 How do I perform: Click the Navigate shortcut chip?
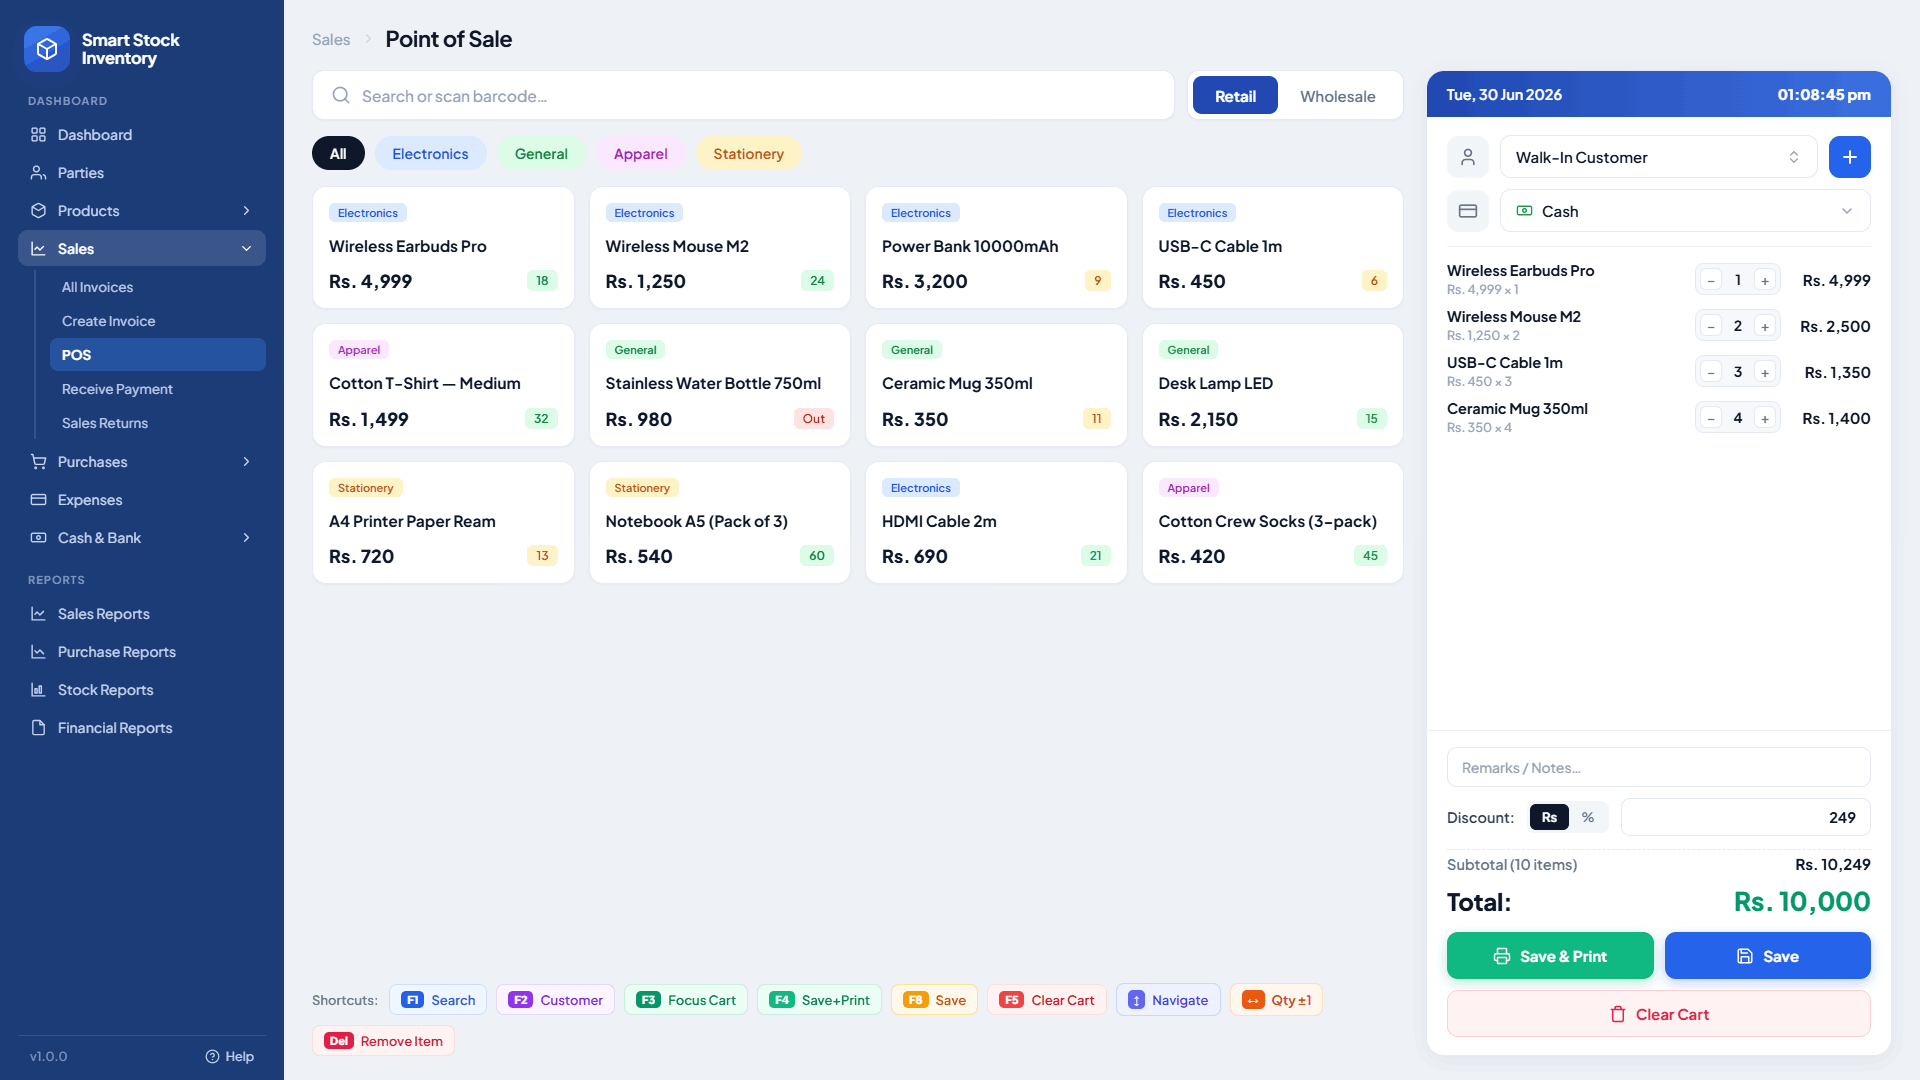(1168, 1000)
